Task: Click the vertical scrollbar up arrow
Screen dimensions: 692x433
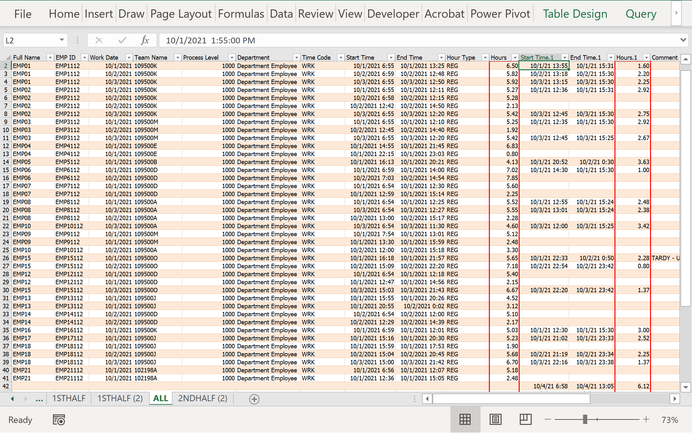Action: tap(685, 59)
